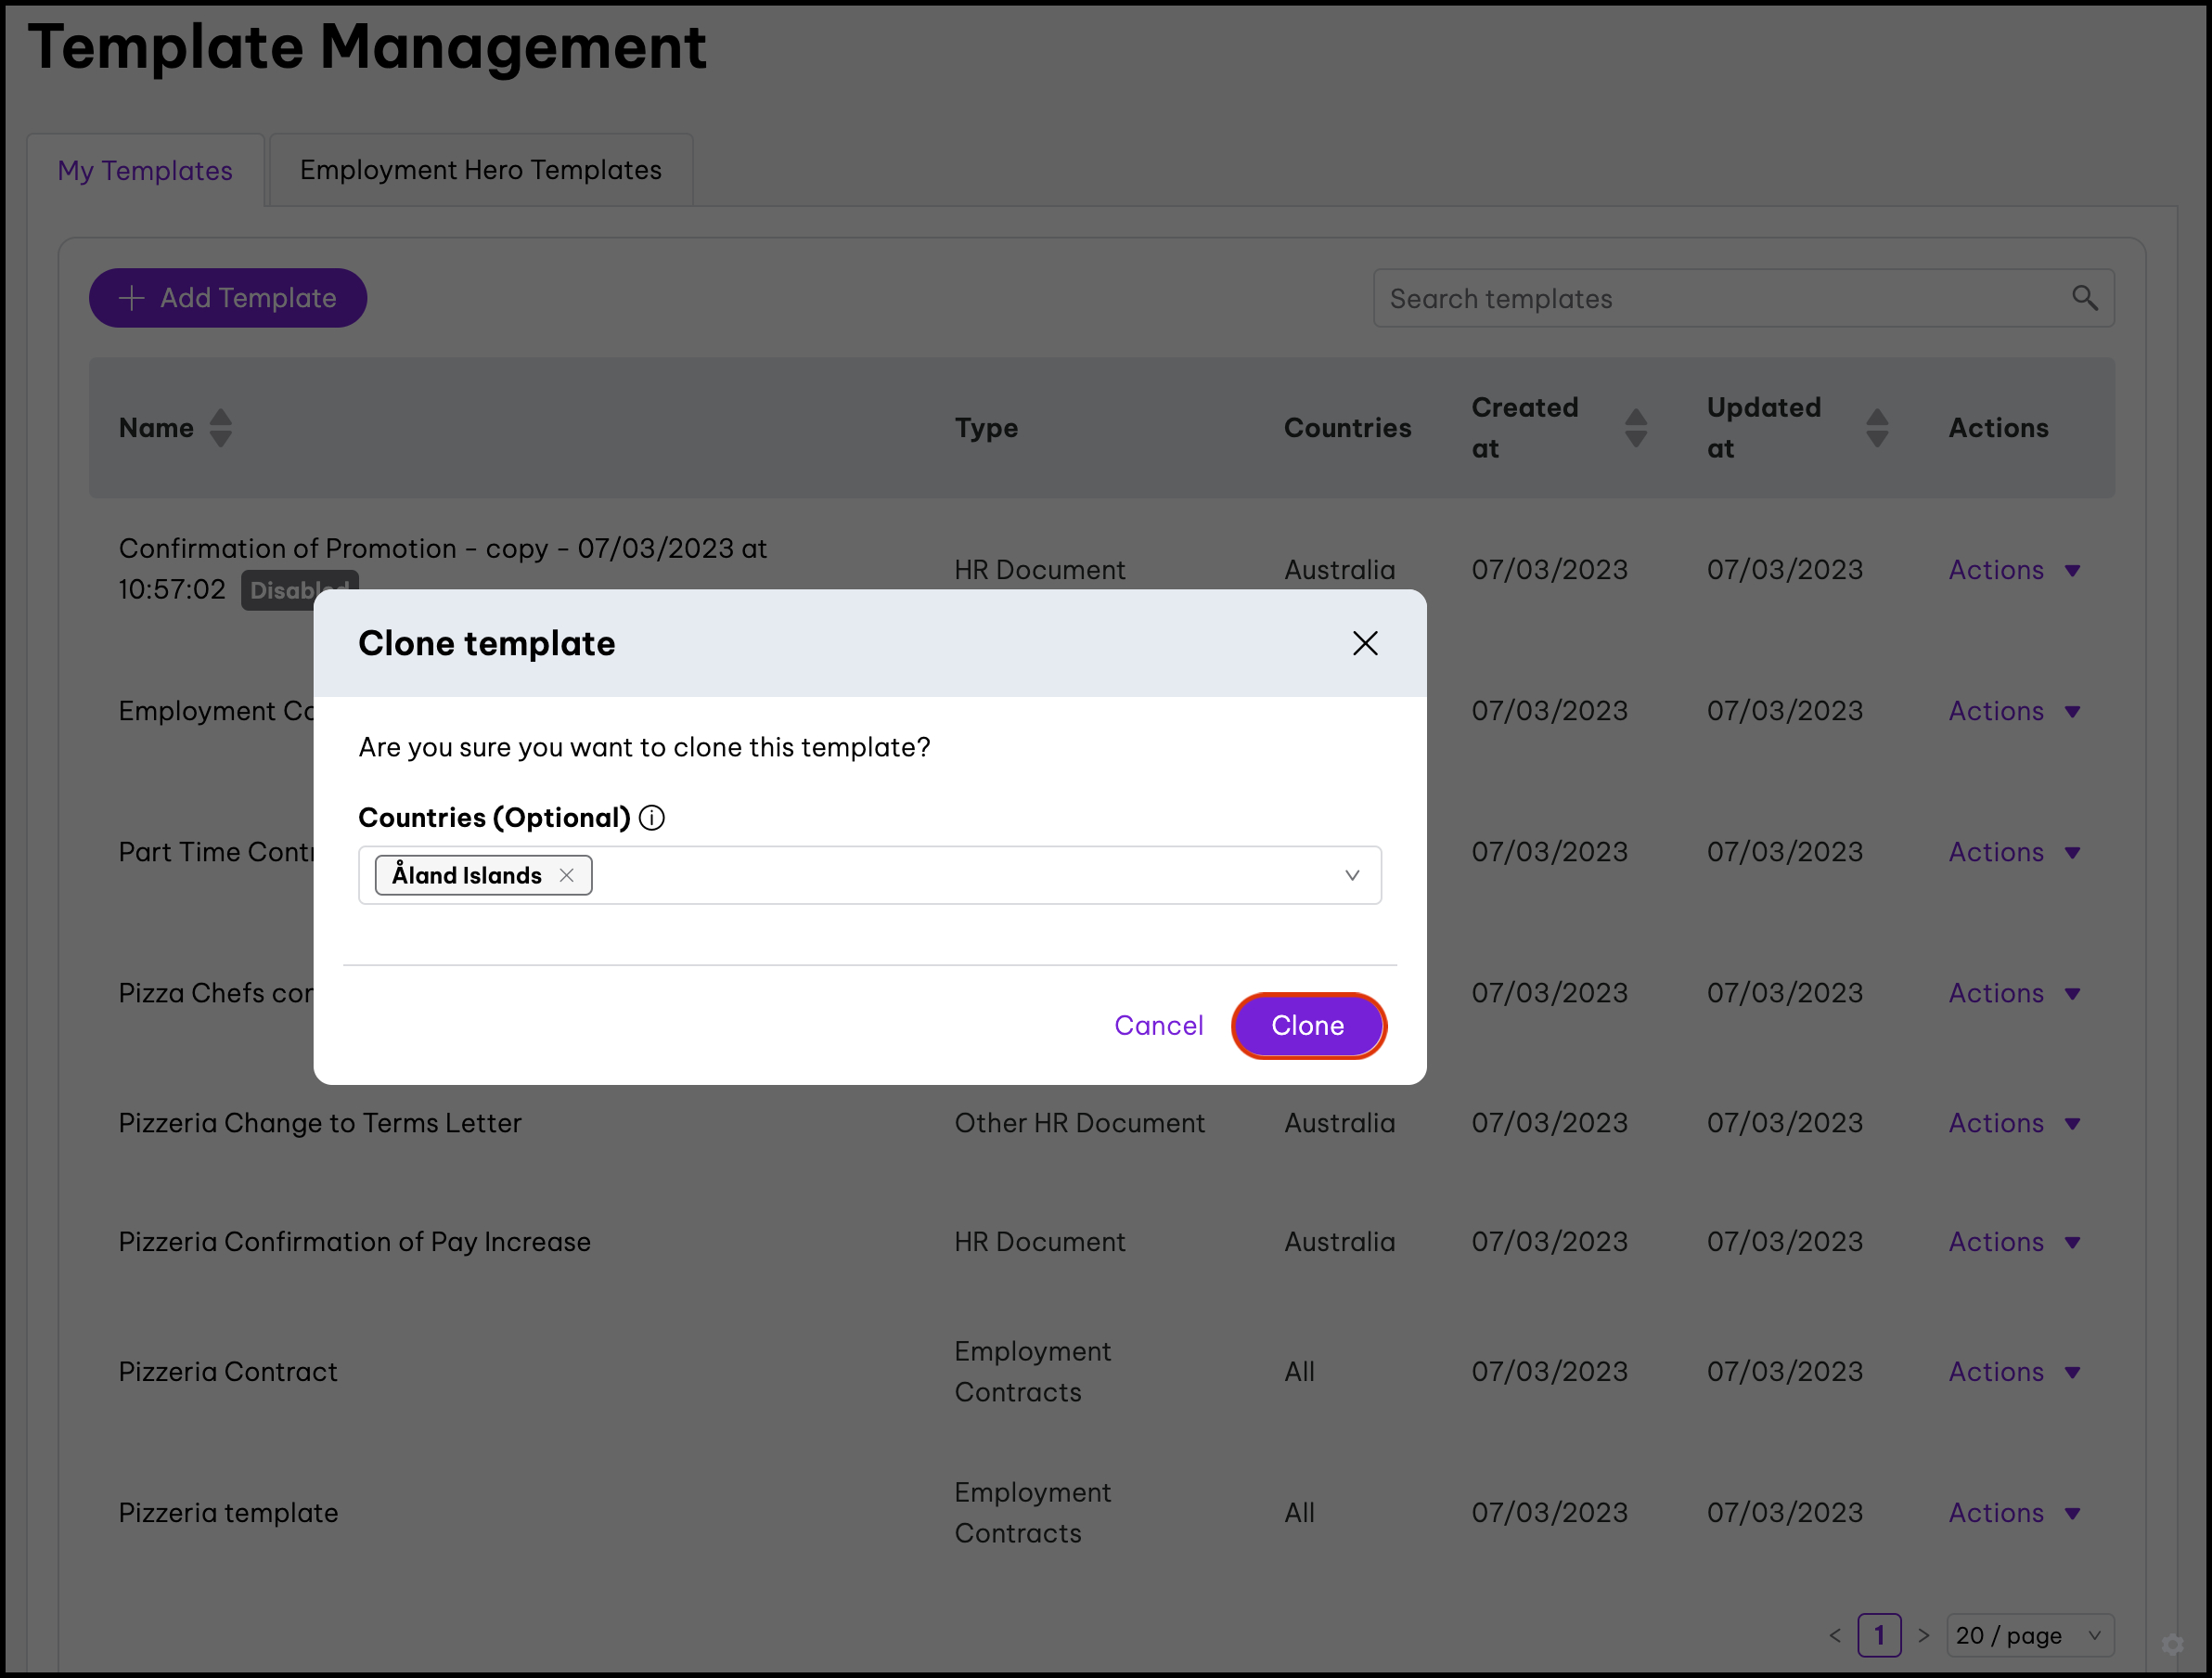
Task: Click the Add Template button
Action: tap(228, 298)
